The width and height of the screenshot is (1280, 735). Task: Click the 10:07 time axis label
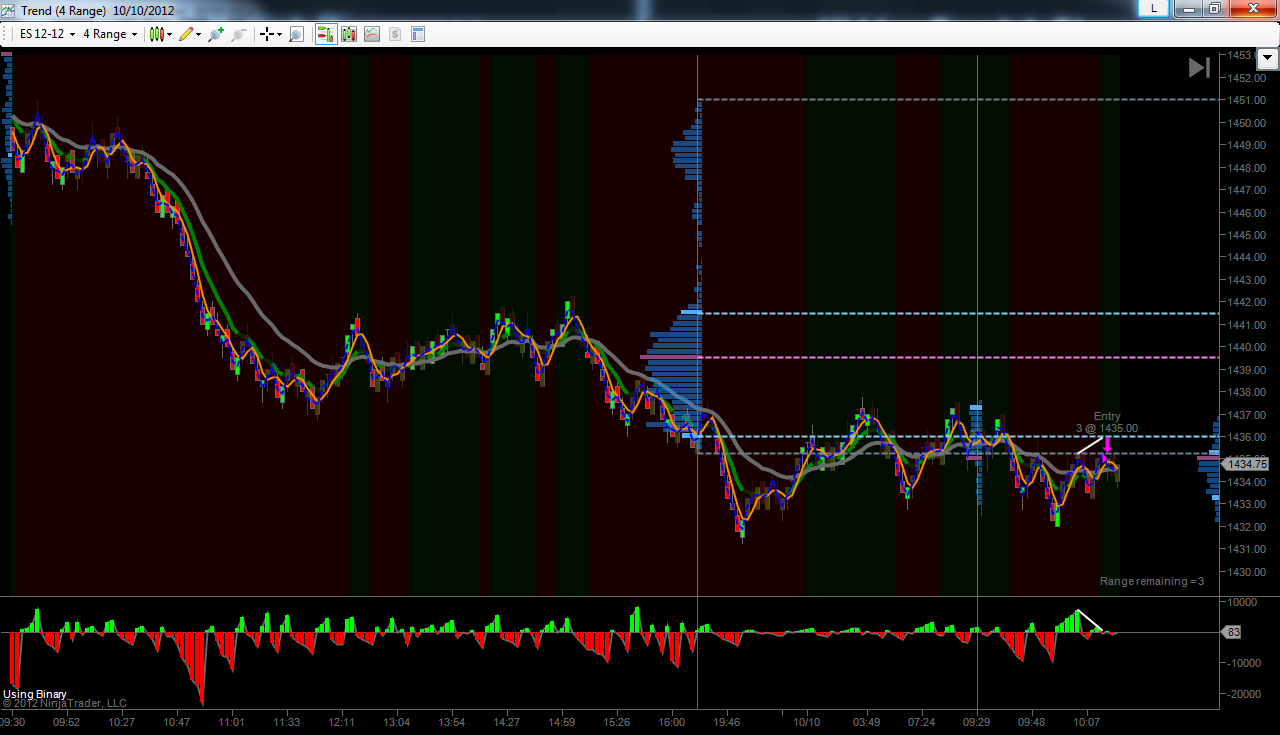pos(1087,722)
